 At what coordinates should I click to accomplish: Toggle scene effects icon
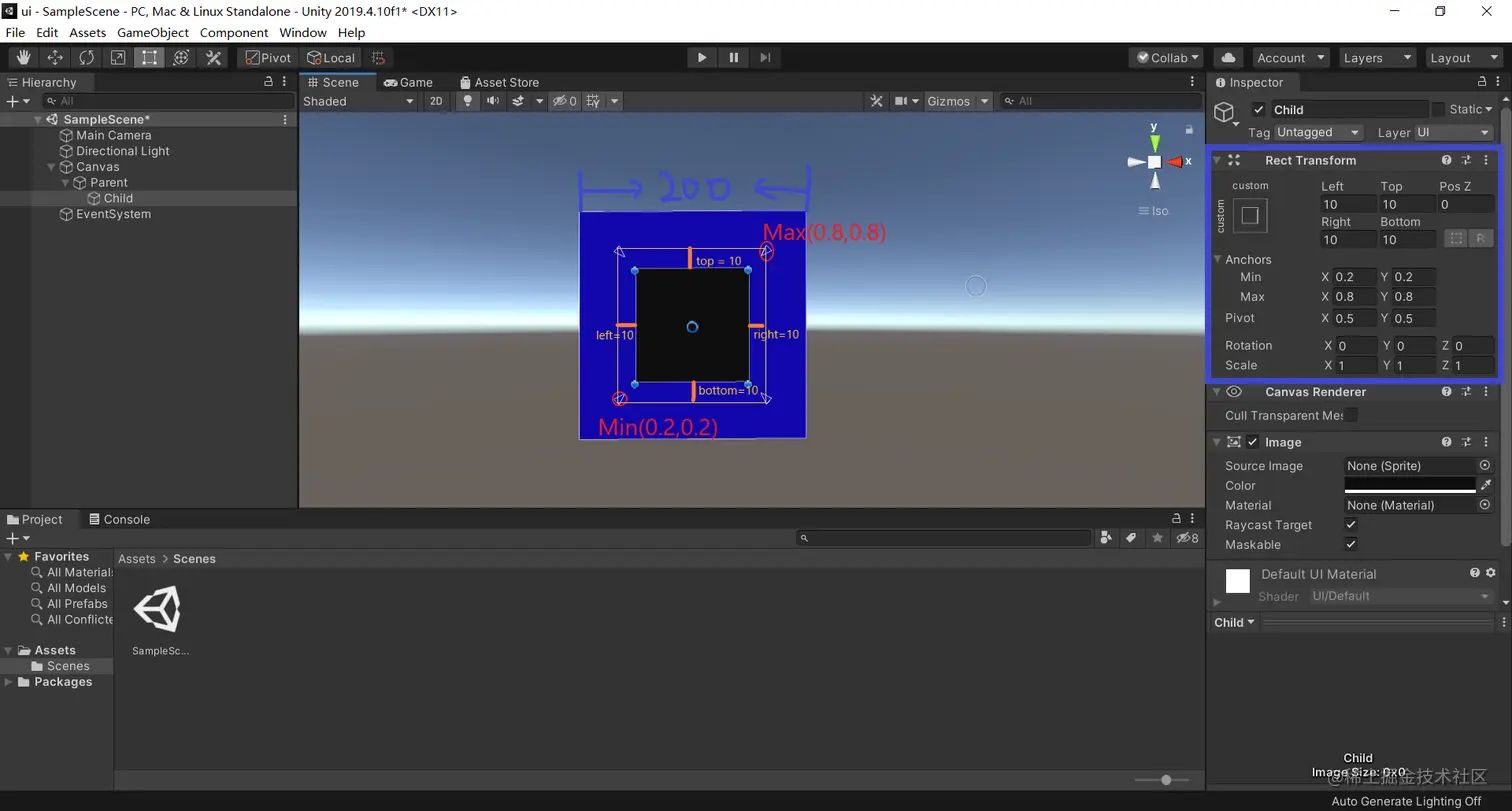tap(518, 101)
